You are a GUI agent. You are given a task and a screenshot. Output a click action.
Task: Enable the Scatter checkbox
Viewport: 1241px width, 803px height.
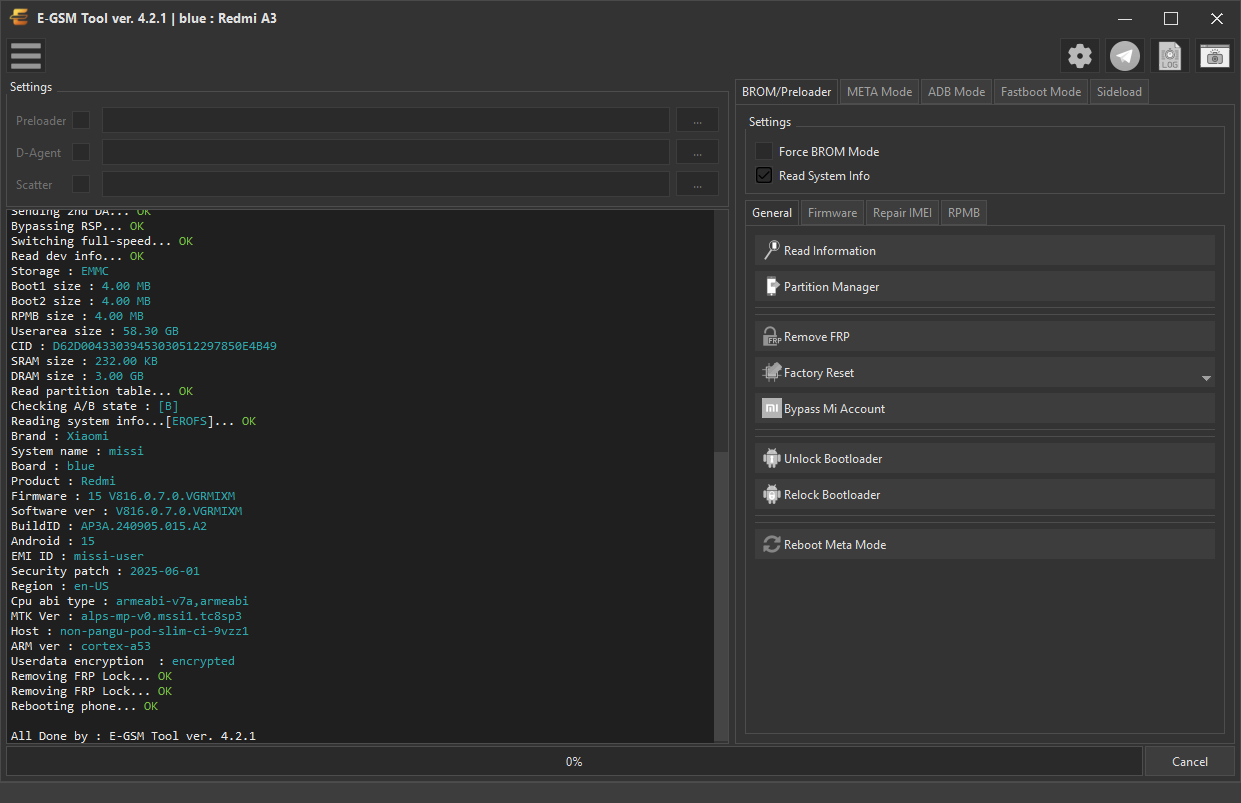tap(81, 184)
